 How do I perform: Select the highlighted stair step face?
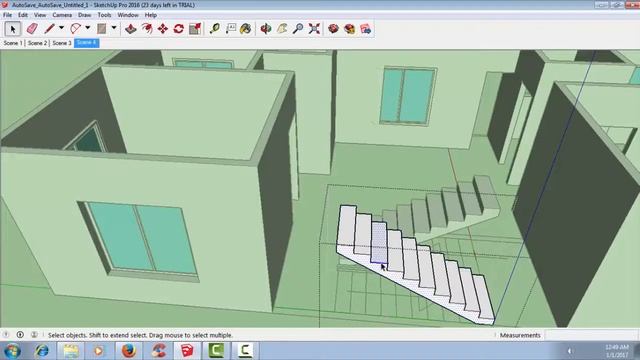click(379, 243)
